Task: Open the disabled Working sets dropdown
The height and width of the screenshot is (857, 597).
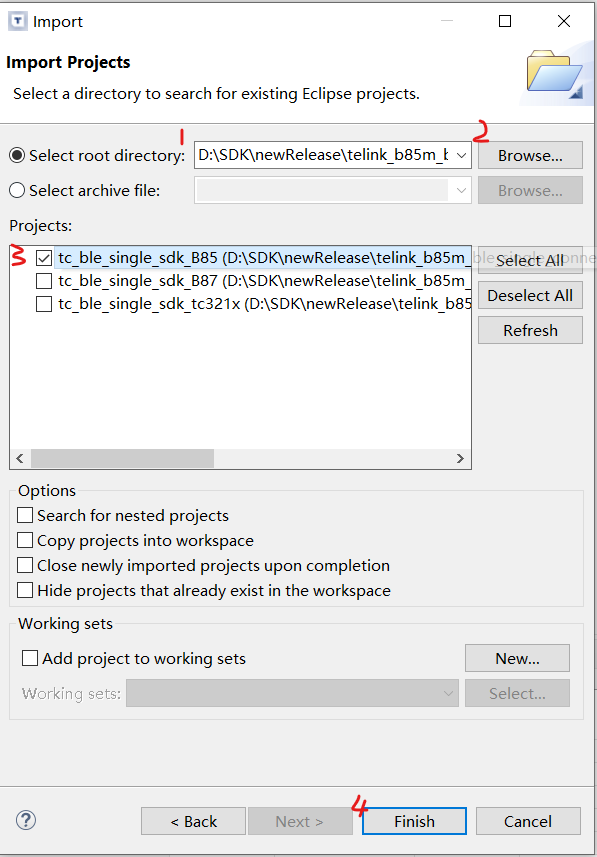Action: pyautogui.click(x=292, y=693)
